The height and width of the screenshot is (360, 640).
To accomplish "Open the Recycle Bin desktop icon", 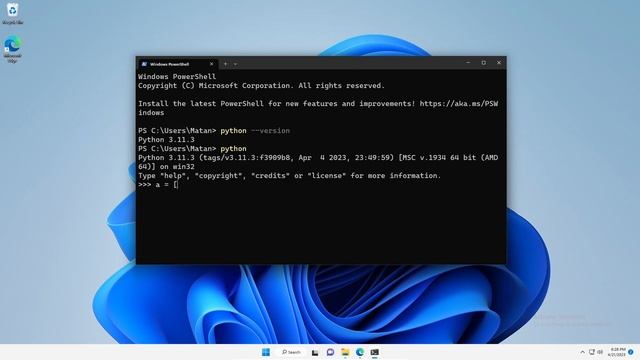I will tap(12, 13).
